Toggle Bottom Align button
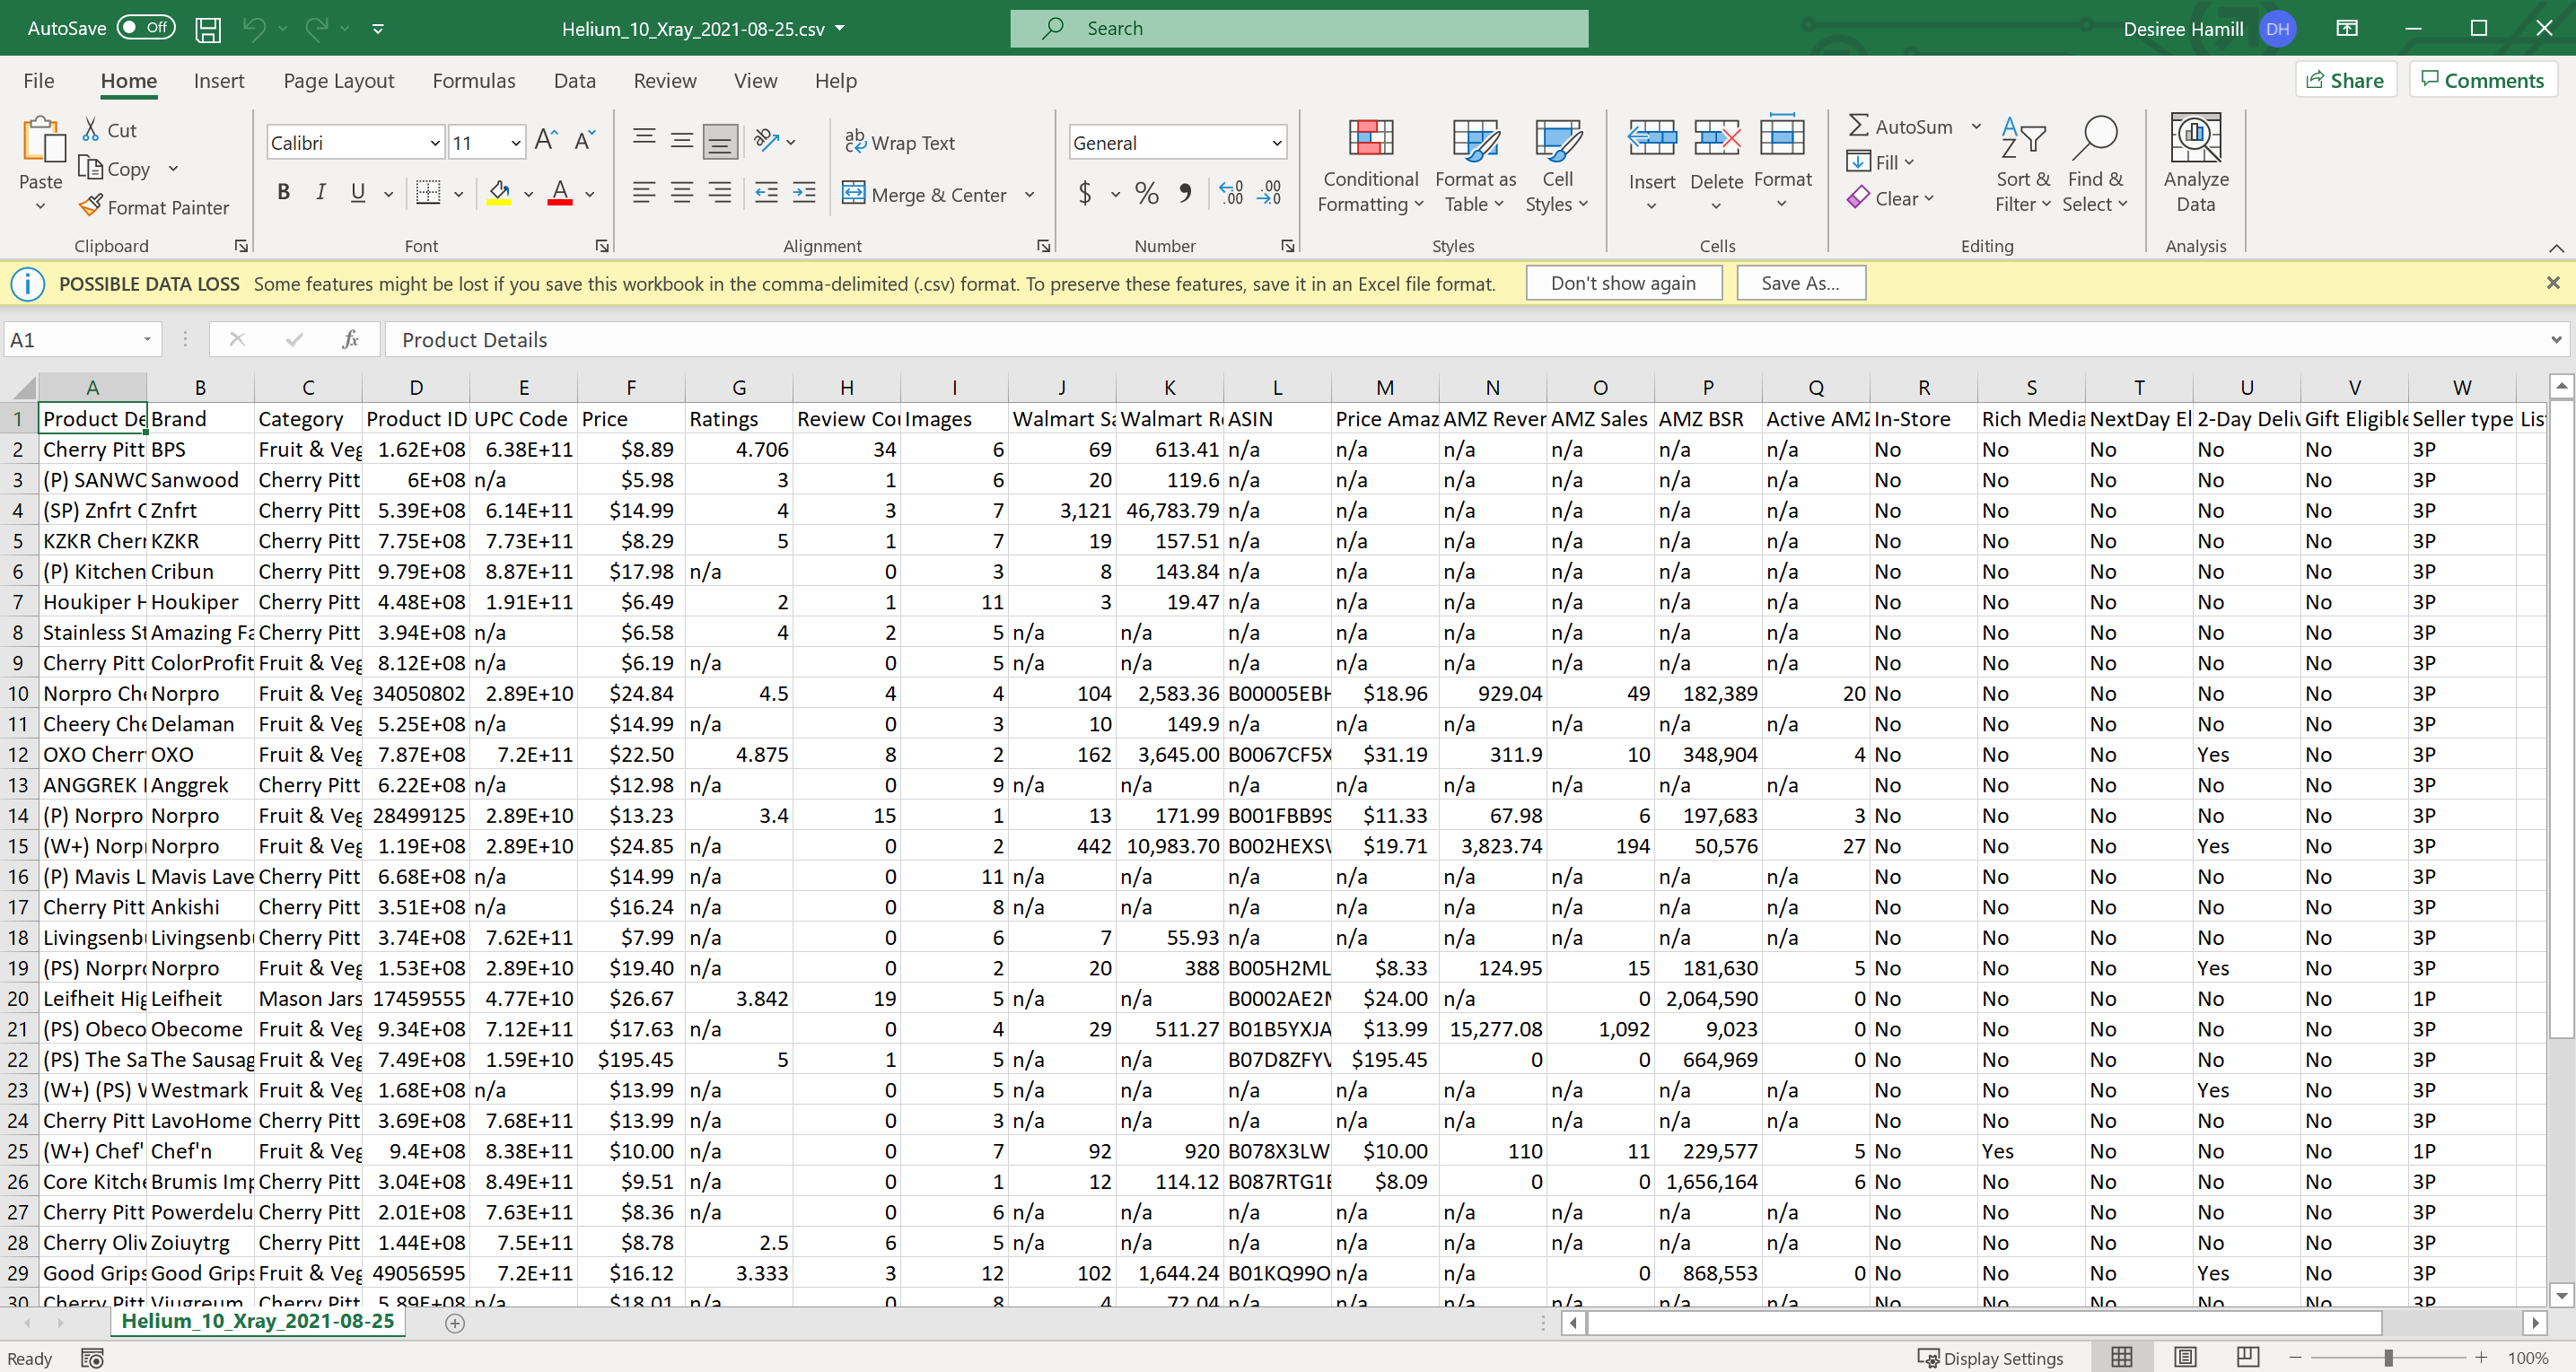 pos(720,141)
